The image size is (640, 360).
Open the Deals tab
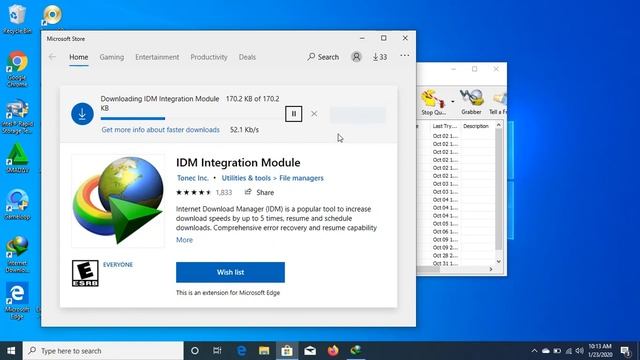[247, 57]
